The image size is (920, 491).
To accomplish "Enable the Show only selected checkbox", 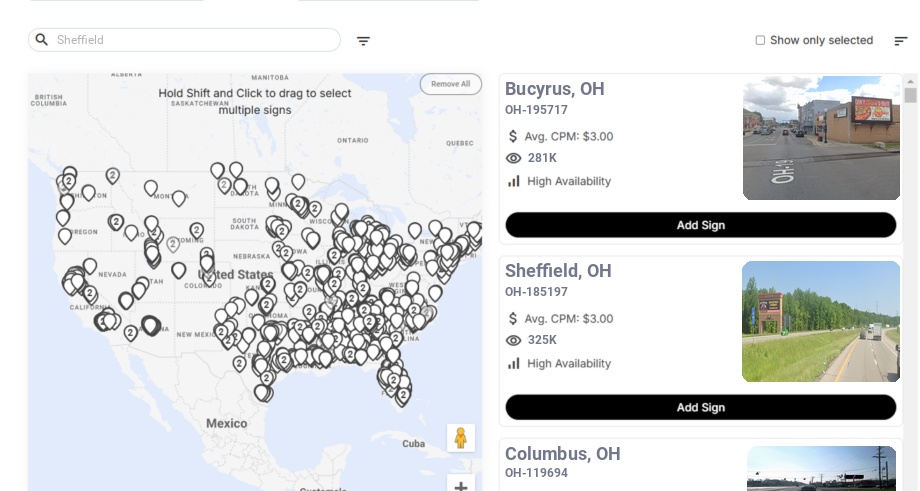I will [760, 41].
